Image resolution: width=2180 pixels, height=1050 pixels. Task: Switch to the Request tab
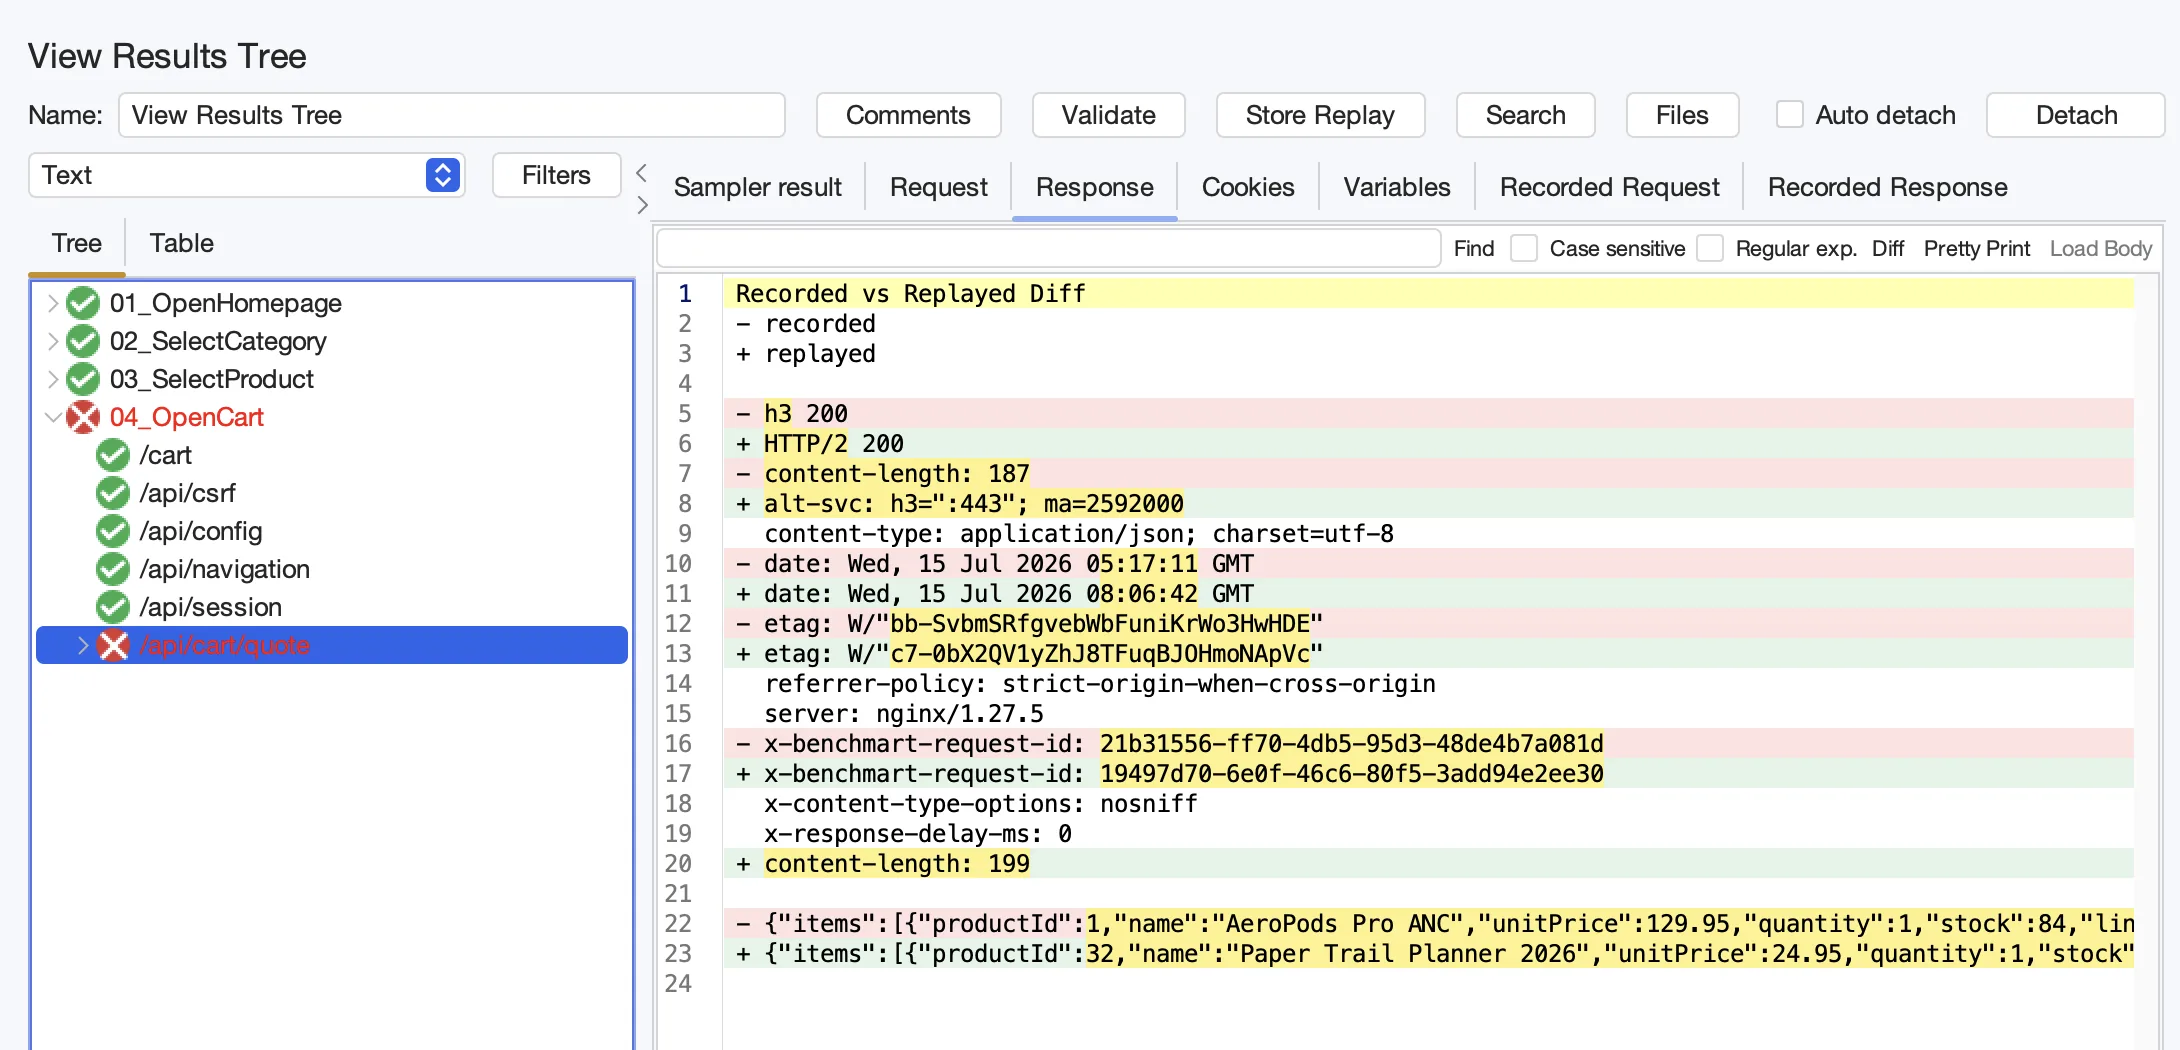click(938, 187)
